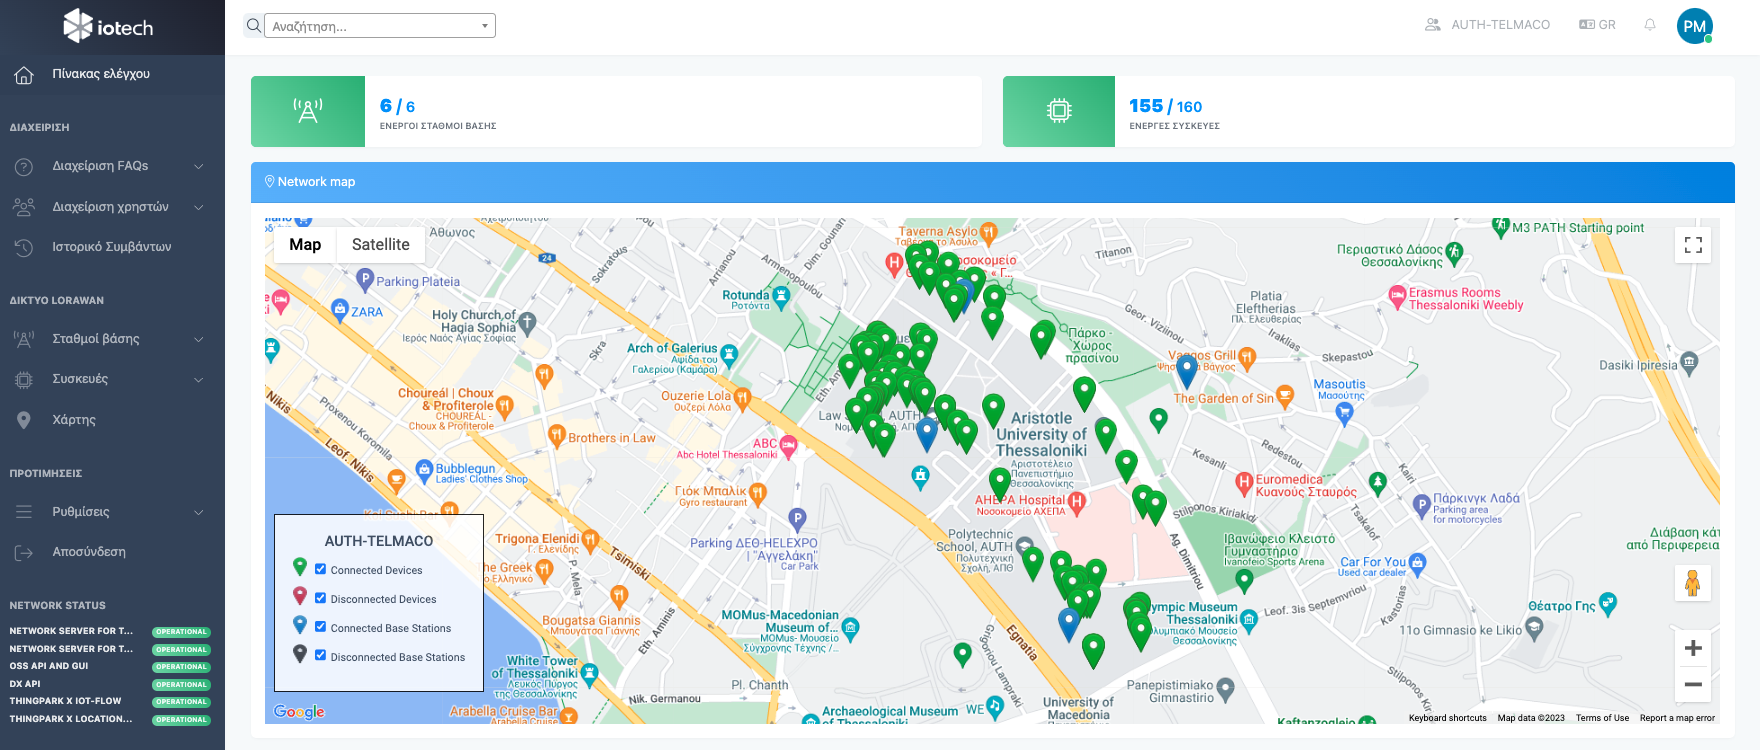Click the Χάρτης pin icon
Screen dimensions: 1760x750
click(24, 420)
